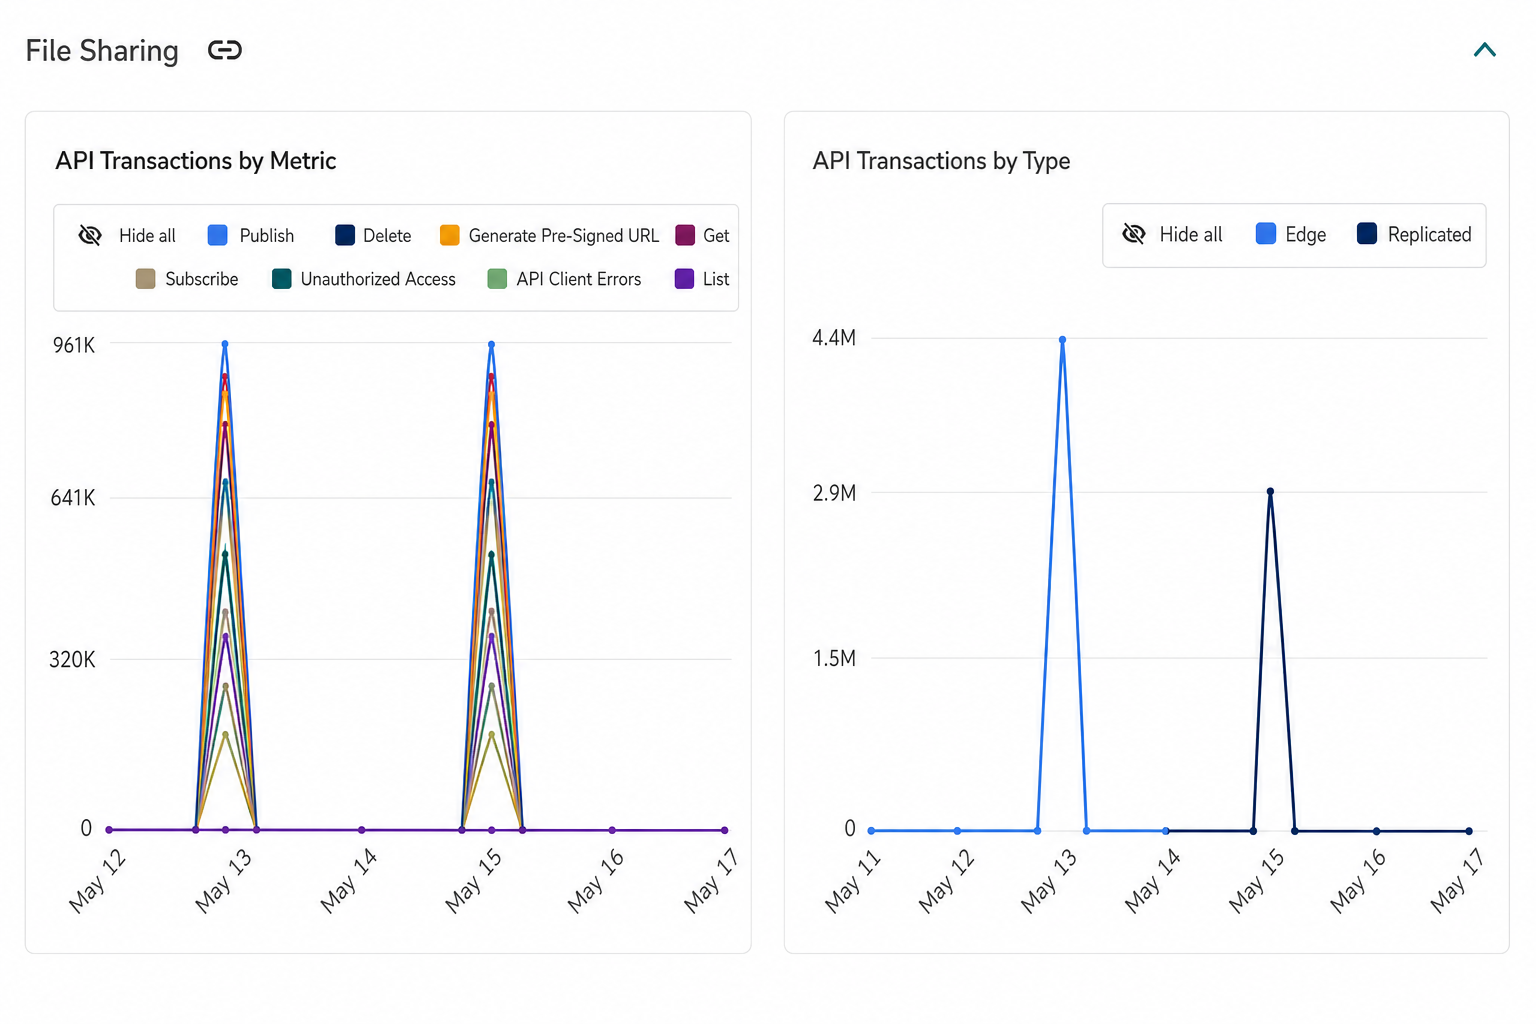The image size is (1536, 1024).
Task: Toggle Unauthorized Access legend swatch
Action: [x=282, y=279]
